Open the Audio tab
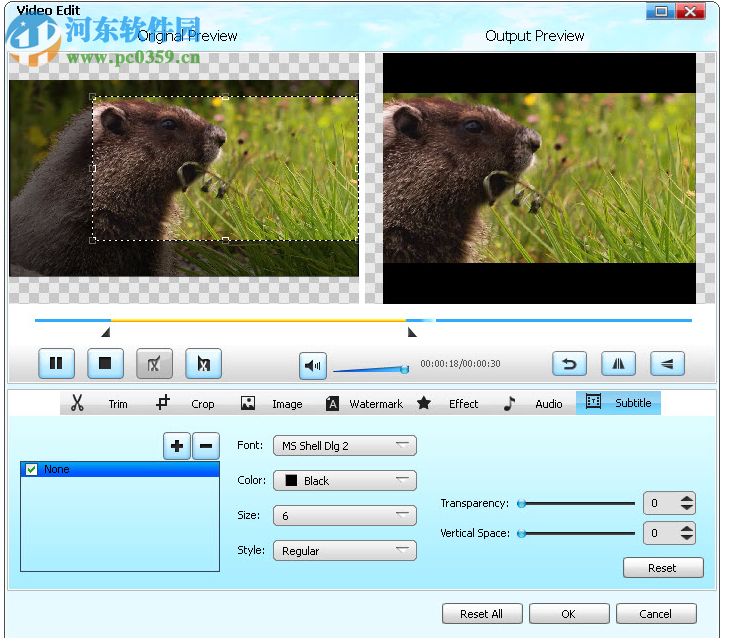Screen dimensions: 729x638 (549, 404)
